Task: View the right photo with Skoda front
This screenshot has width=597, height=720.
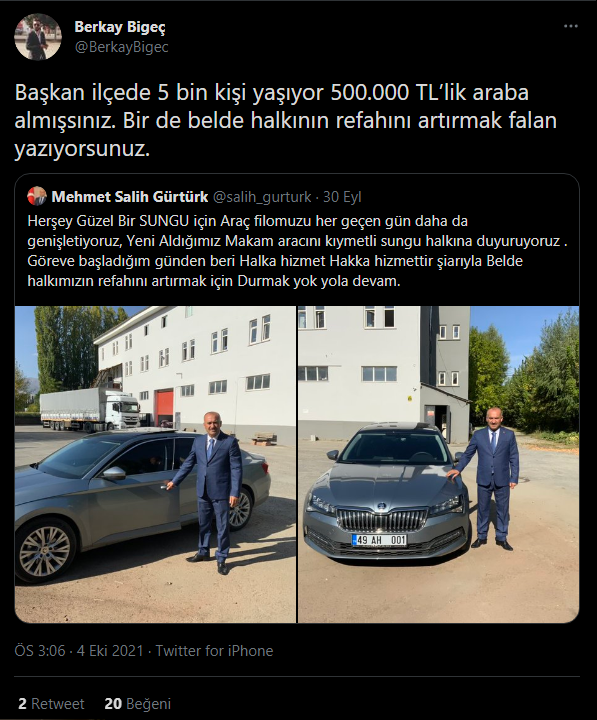Action: point(439,464)
